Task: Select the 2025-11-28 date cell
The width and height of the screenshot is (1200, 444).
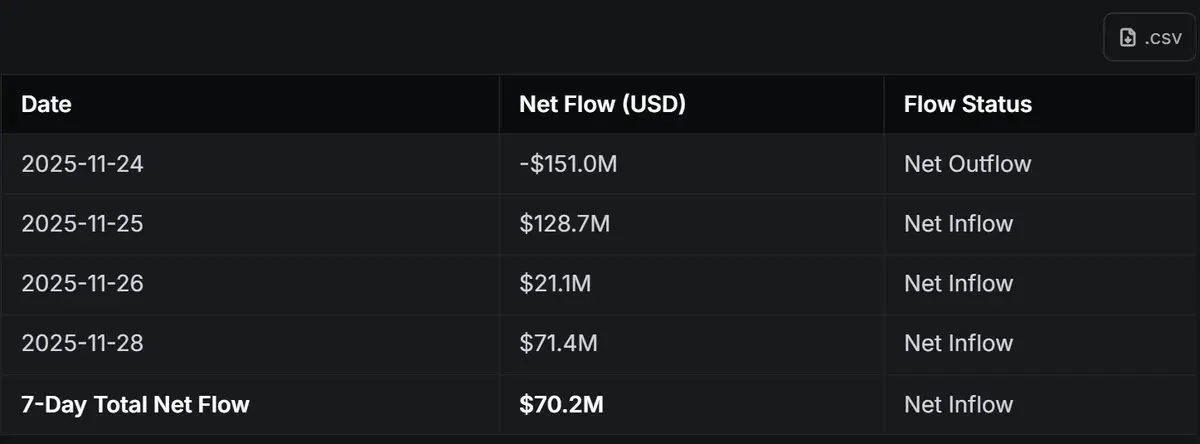Action: click(x=82, y=344)
